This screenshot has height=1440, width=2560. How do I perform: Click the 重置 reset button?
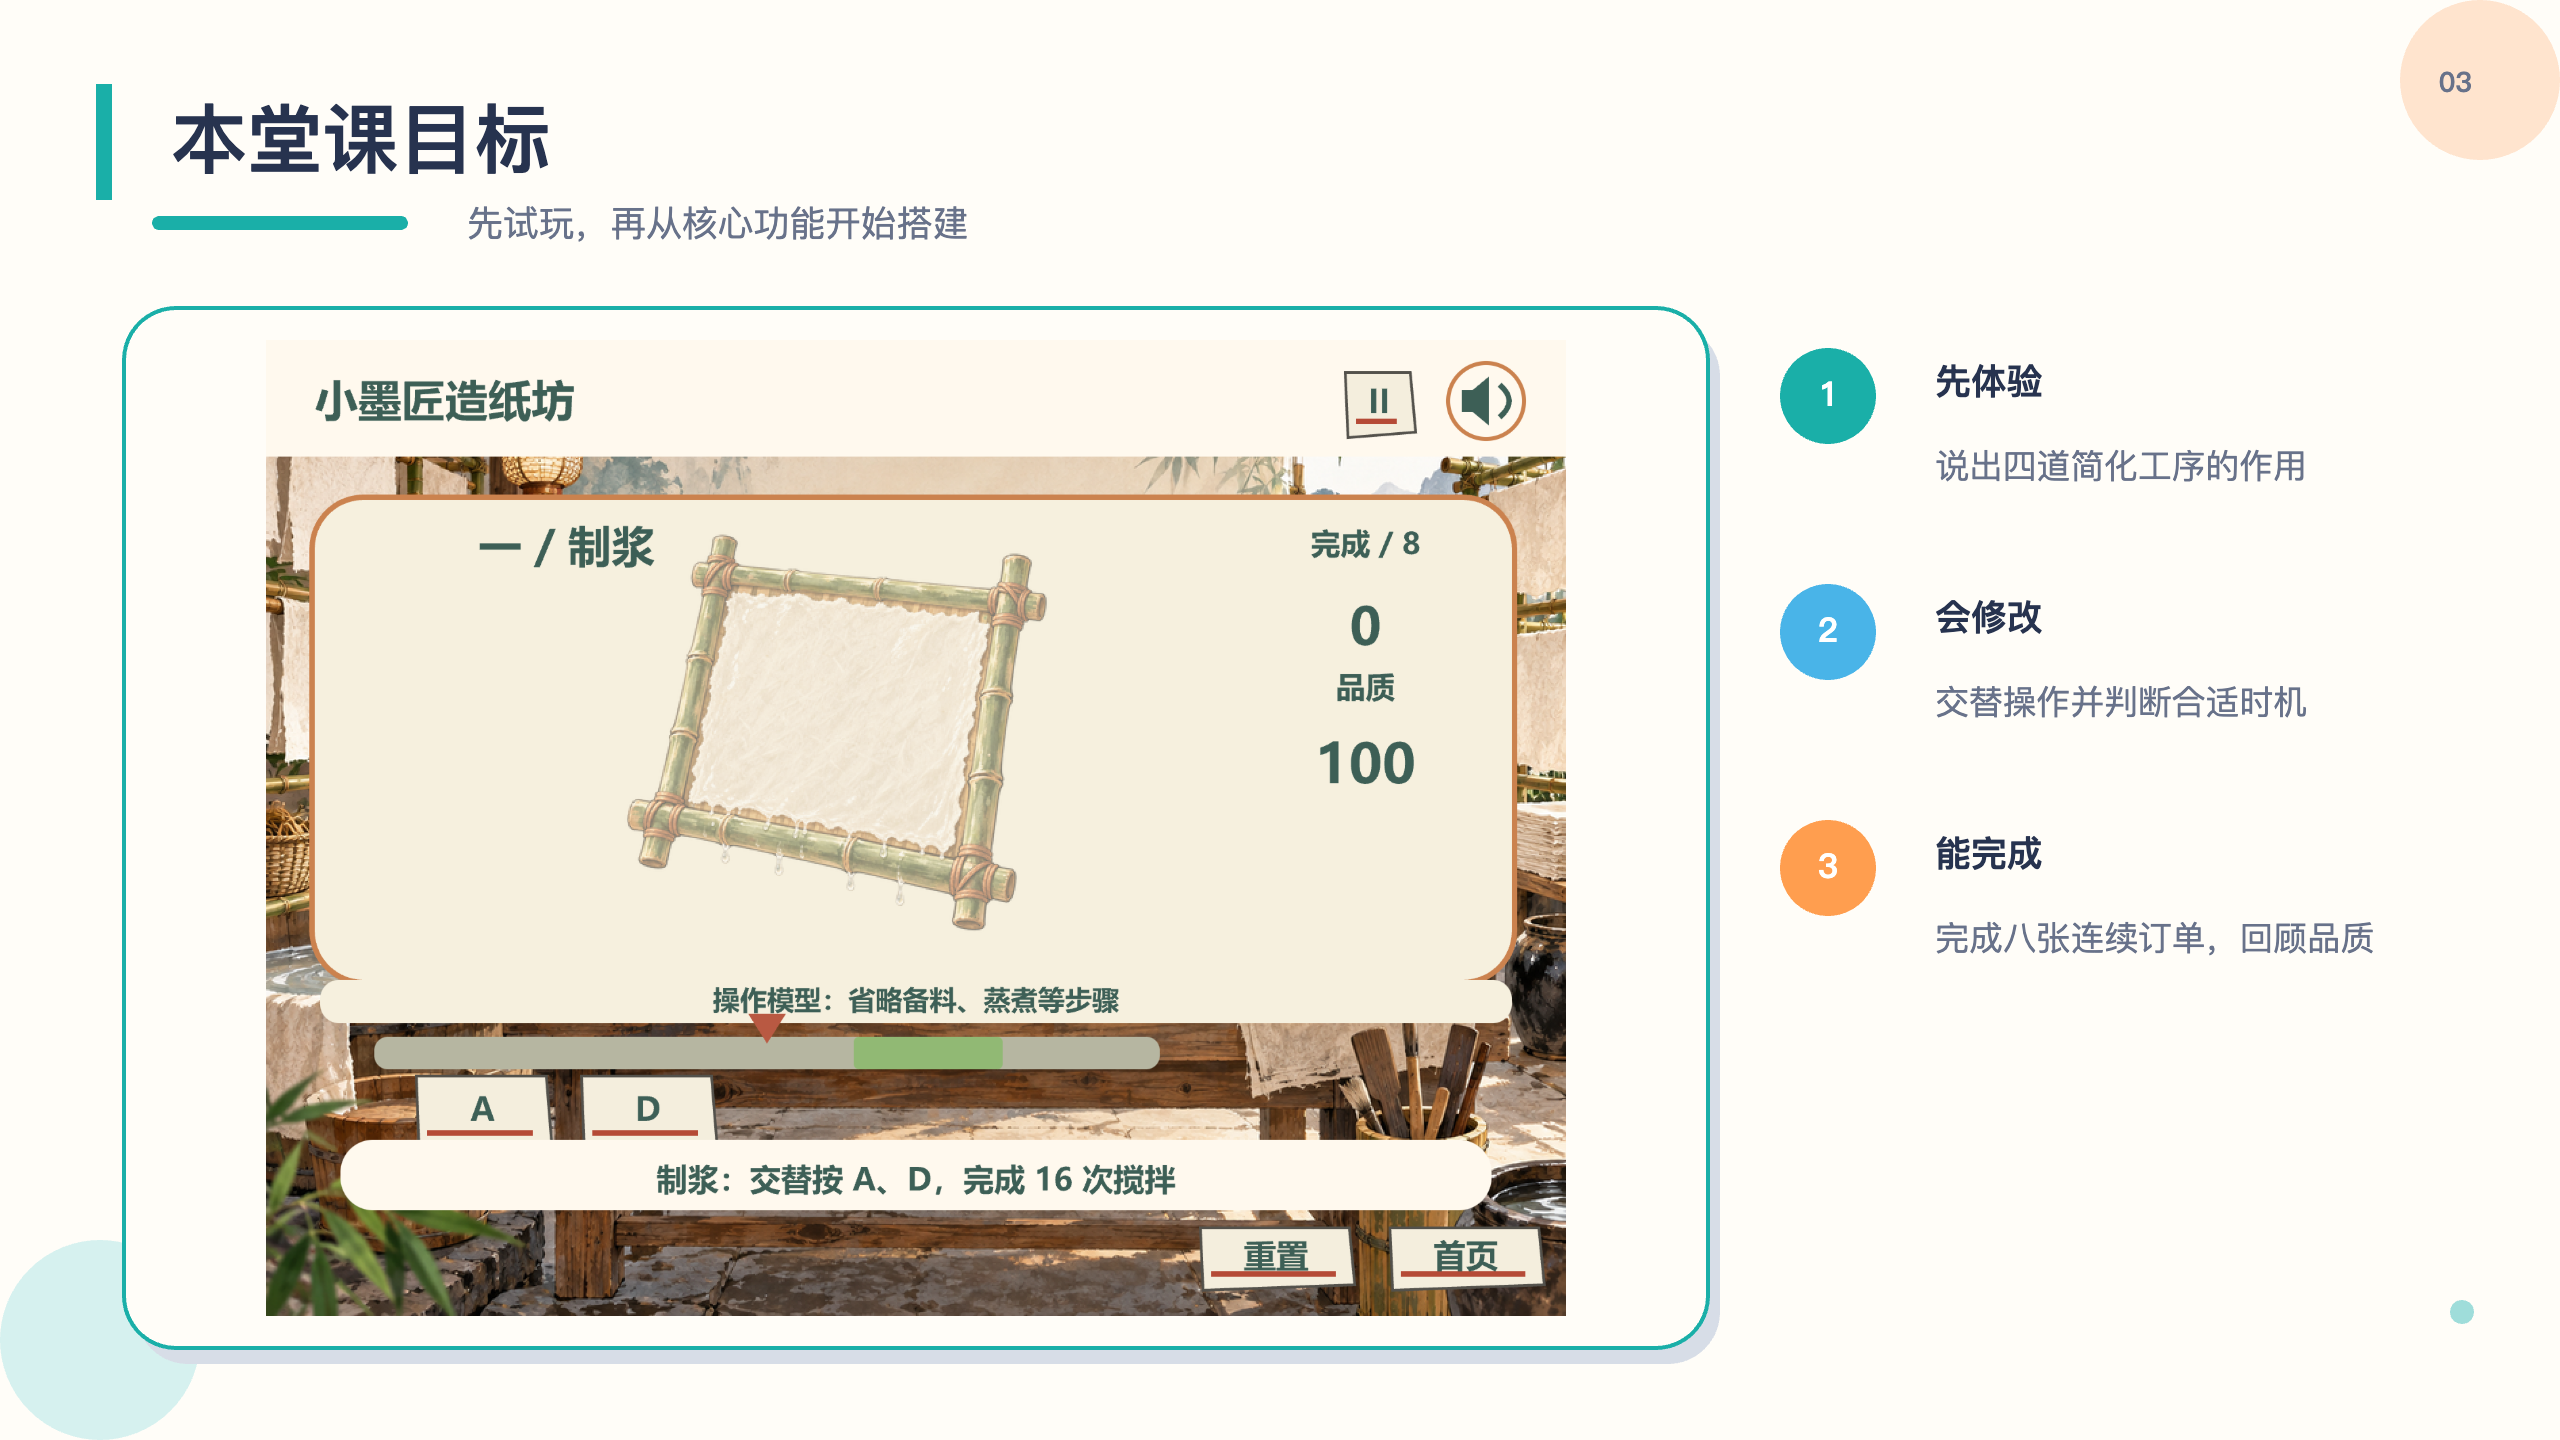1276,1256
